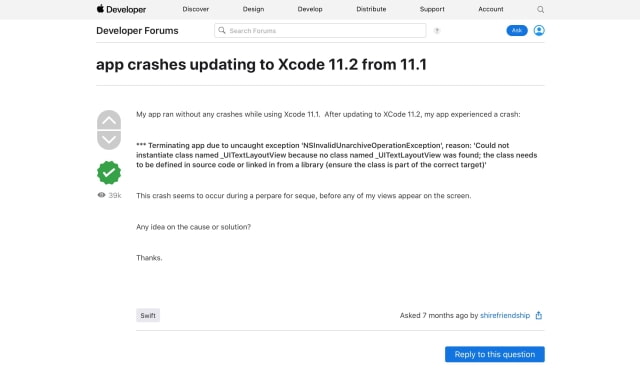Open the global search magnifier icon
The height and width of the screenshot is (376, 640).
pyautogui.click(x=540, y=9)
